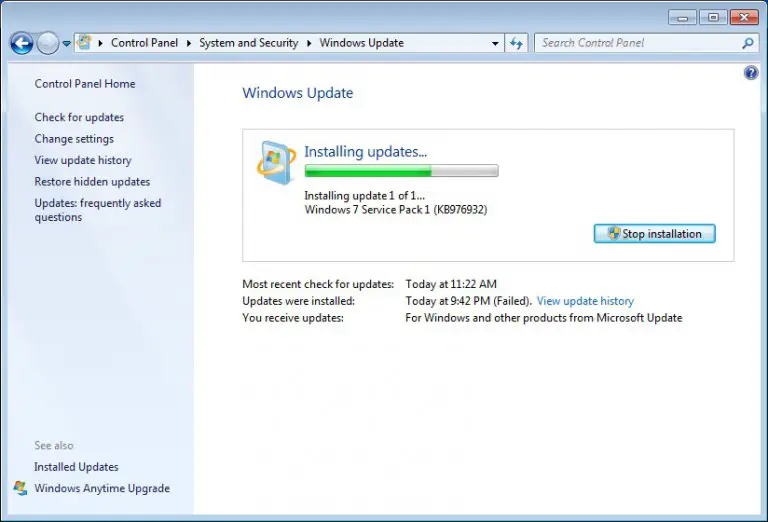Screen dimensions: 768x522
Task: Expand the arrow after System and Security
Action: pyautogui.click(x=309, y=43)
